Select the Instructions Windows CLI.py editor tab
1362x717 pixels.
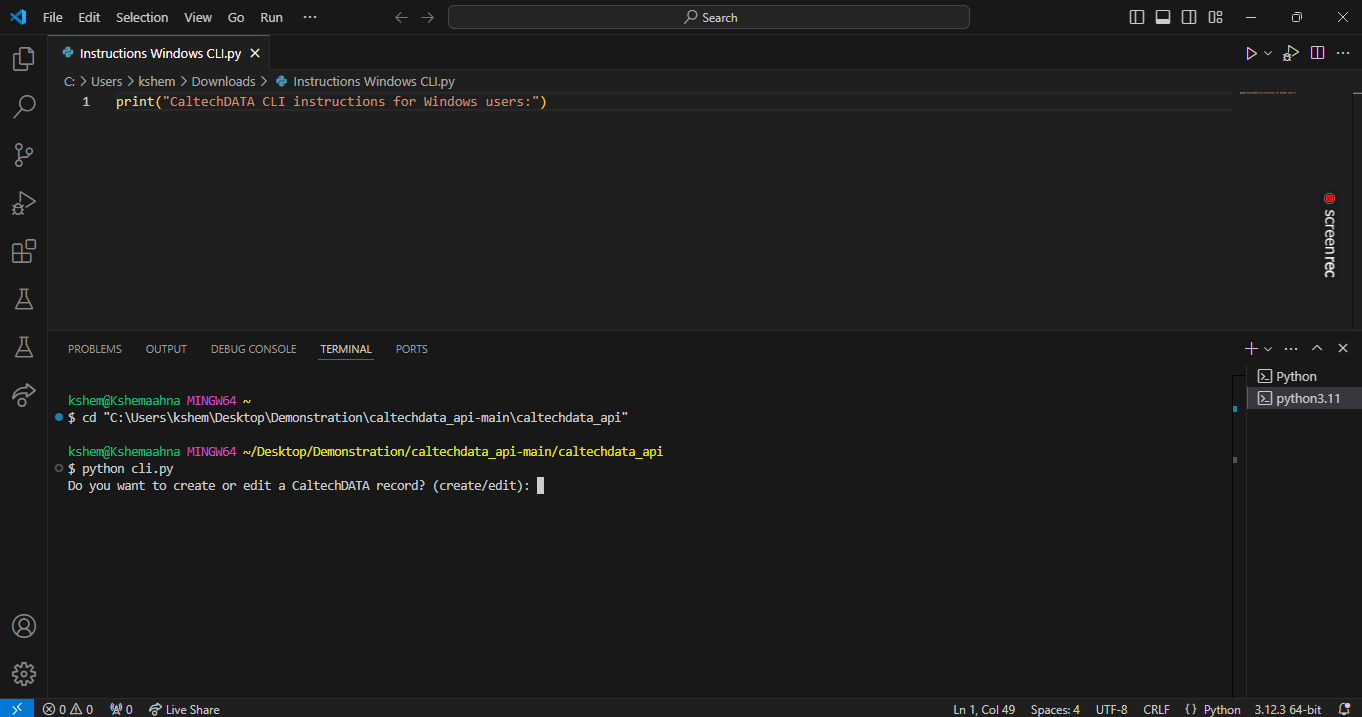pos(159,53)
